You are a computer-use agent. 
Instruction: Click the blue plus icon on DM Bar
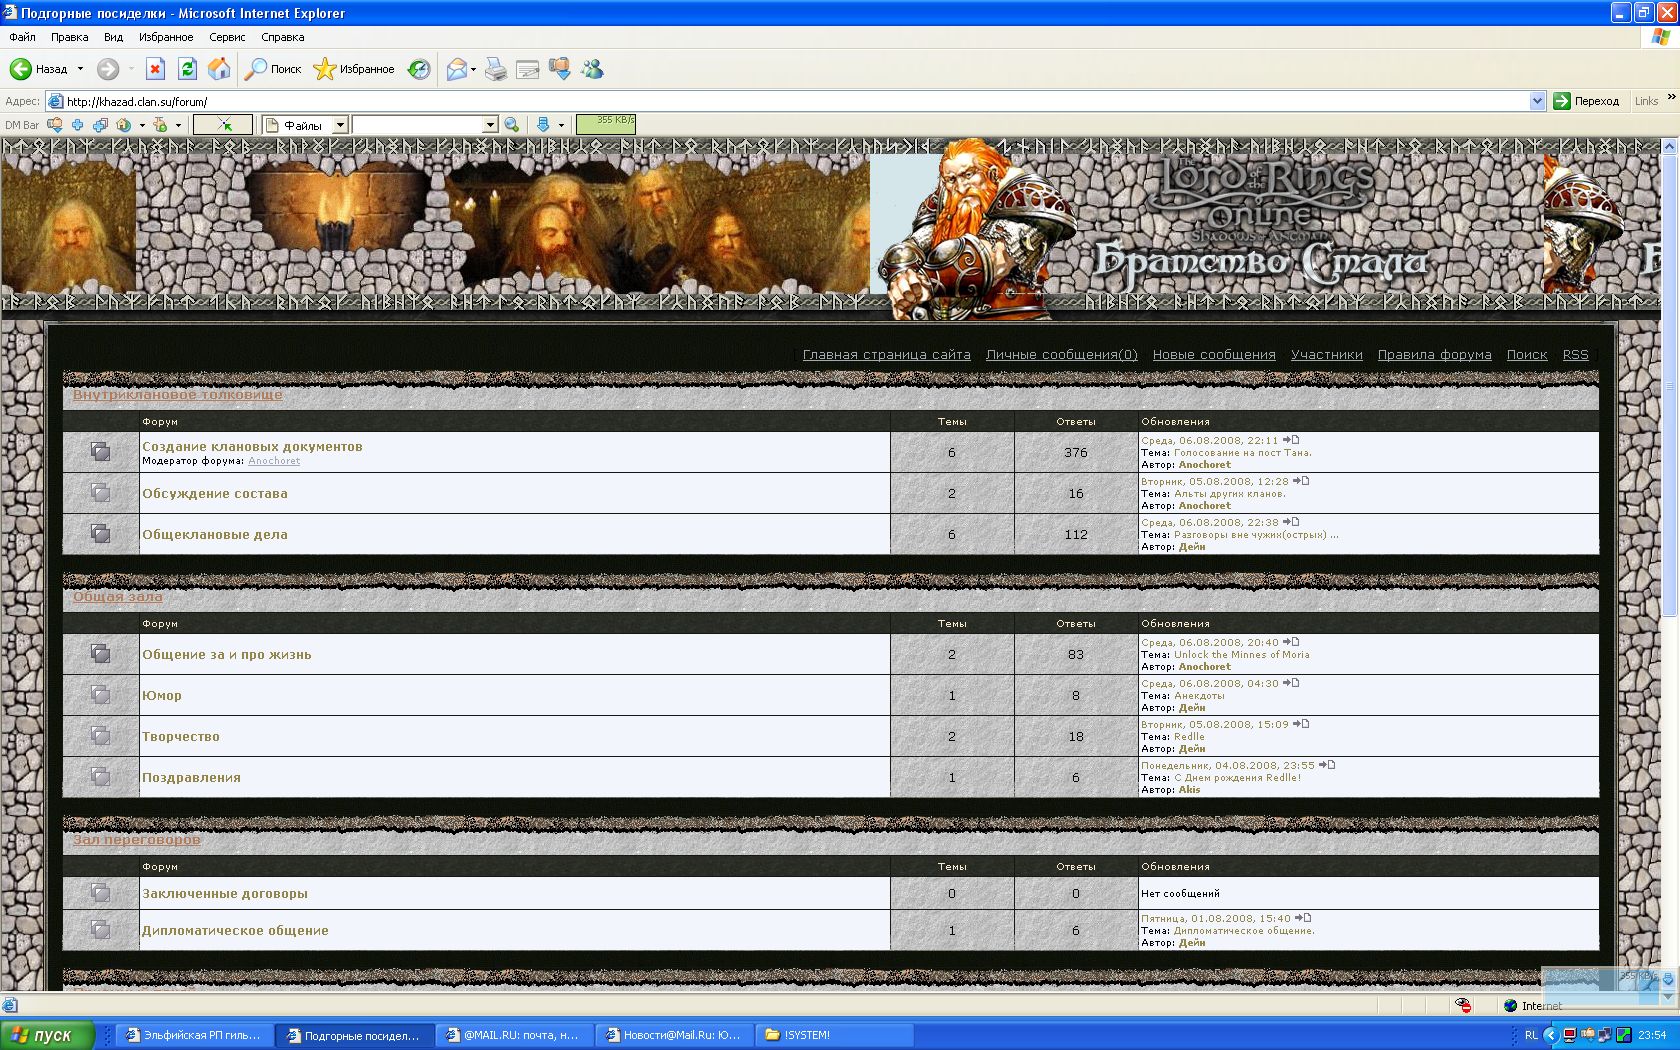[77, 125]
